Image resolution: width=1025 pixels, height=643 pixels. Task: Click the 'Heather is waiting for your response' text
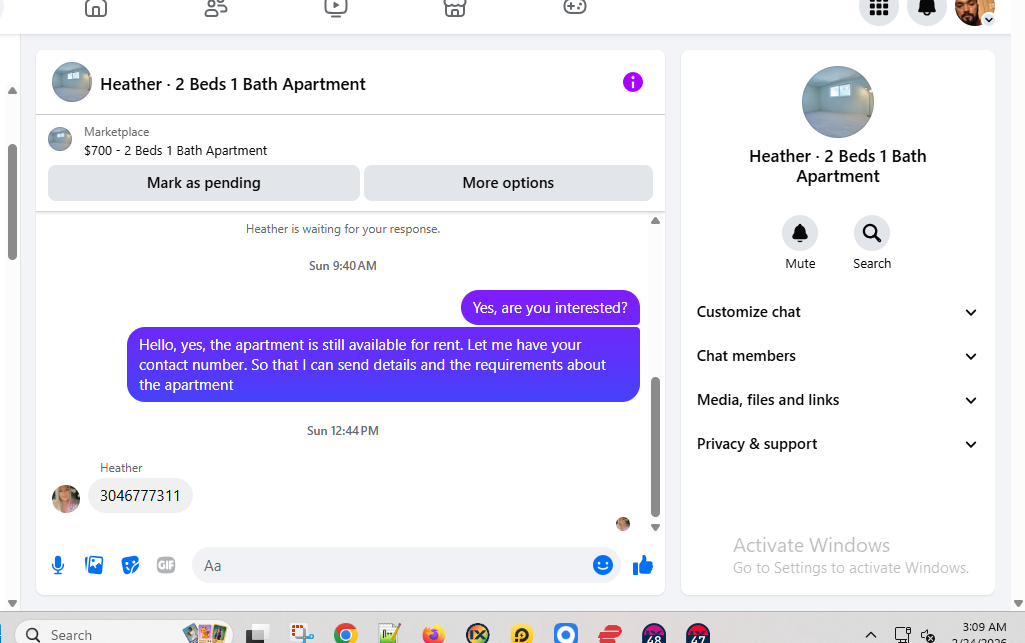click(x=343, y=229)
